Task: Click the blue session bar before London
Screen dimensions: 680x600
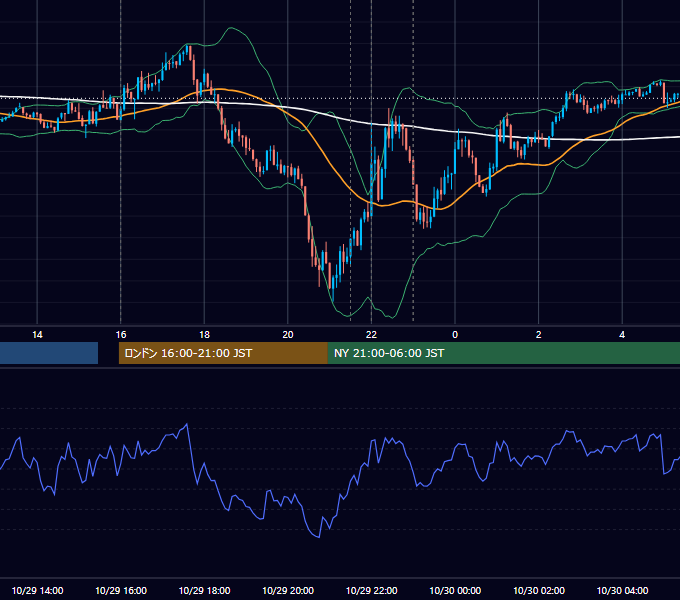Action: click(x=49, y=353)
